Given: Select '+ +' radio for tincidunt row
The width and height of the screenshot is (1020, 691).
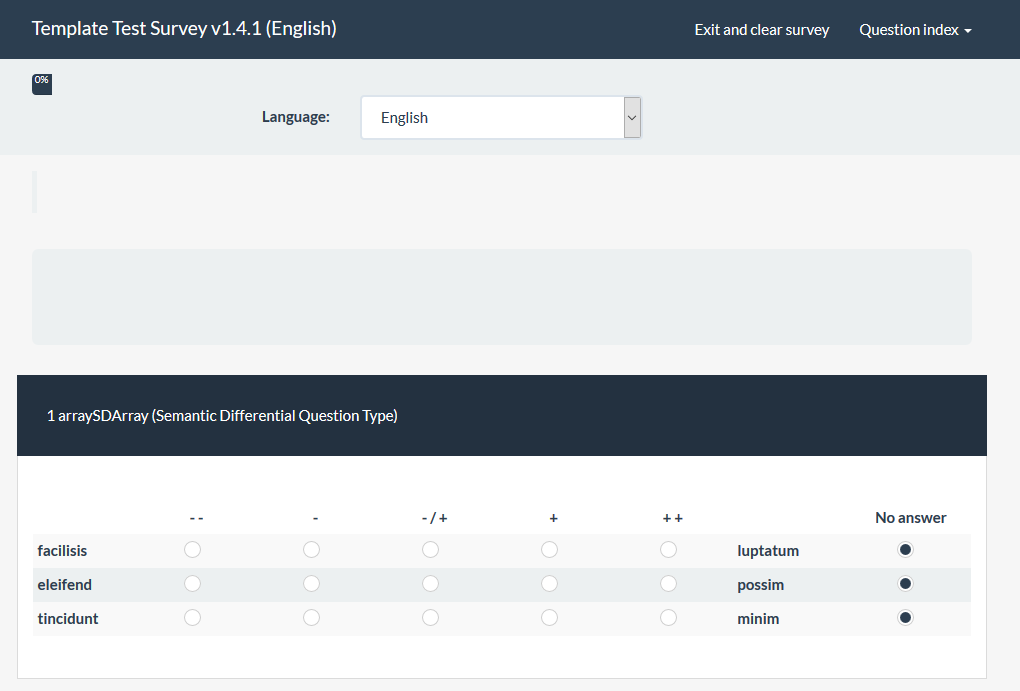Looking at the screenshot, I should [x=668, y=618].
